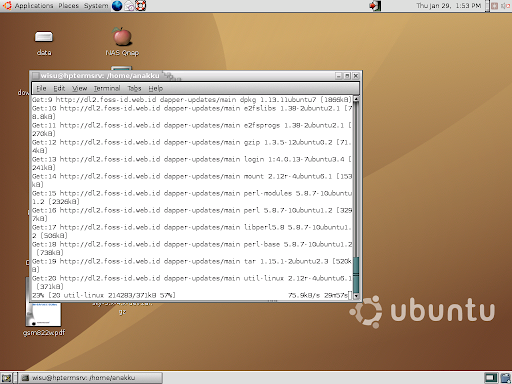The height and width of the screenshot is (384, 512).
Task: Open the Places menu
Action: tap(68, 6)
